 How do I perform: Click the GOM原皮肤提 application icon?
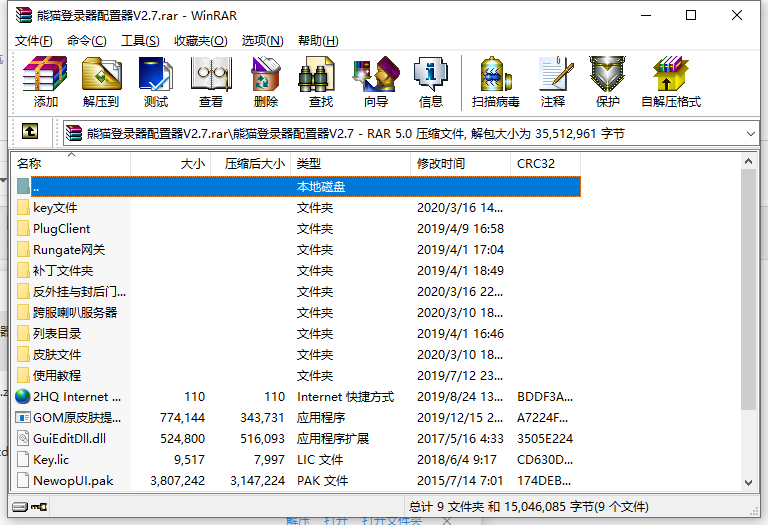click(23, 418)
